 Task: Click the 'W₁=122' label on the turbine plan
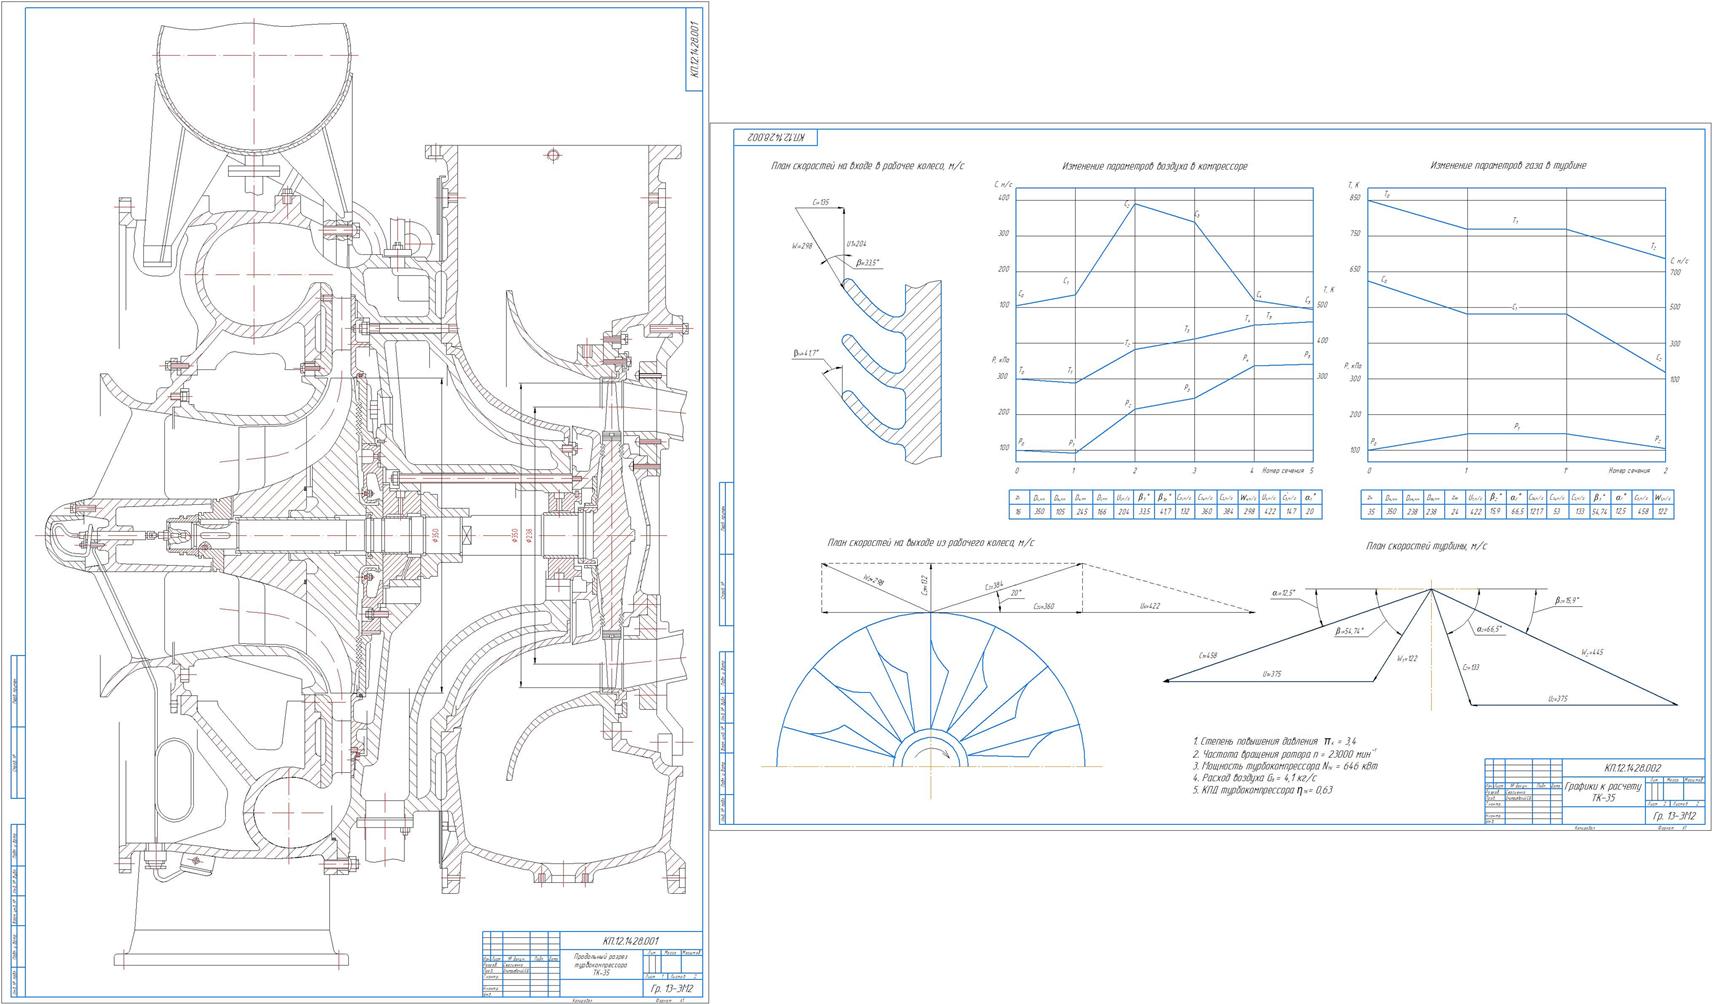[1407, 658]
